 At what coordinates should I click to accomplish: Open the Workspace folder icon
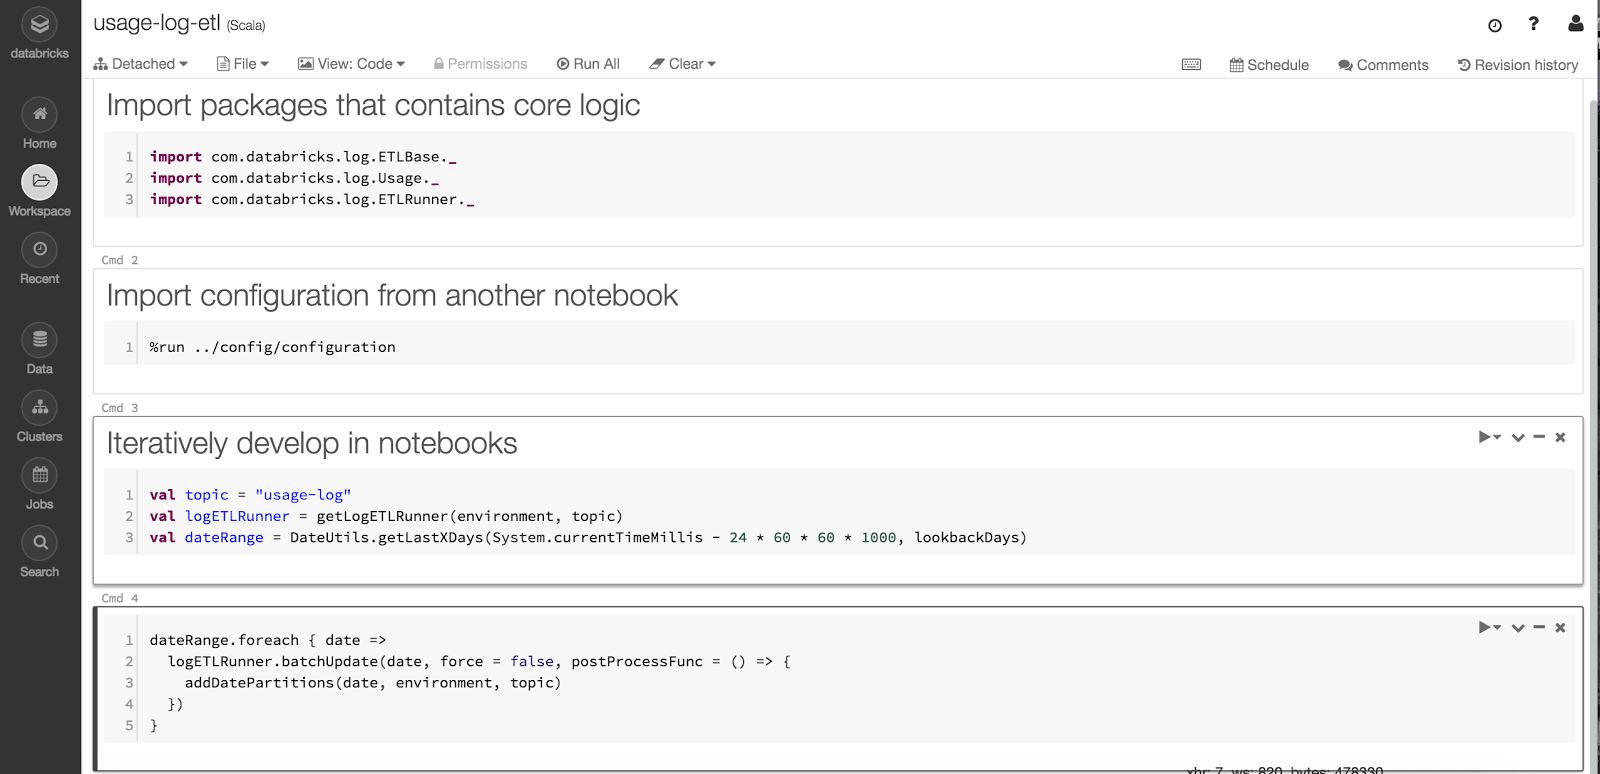click(x=40, y=182)
